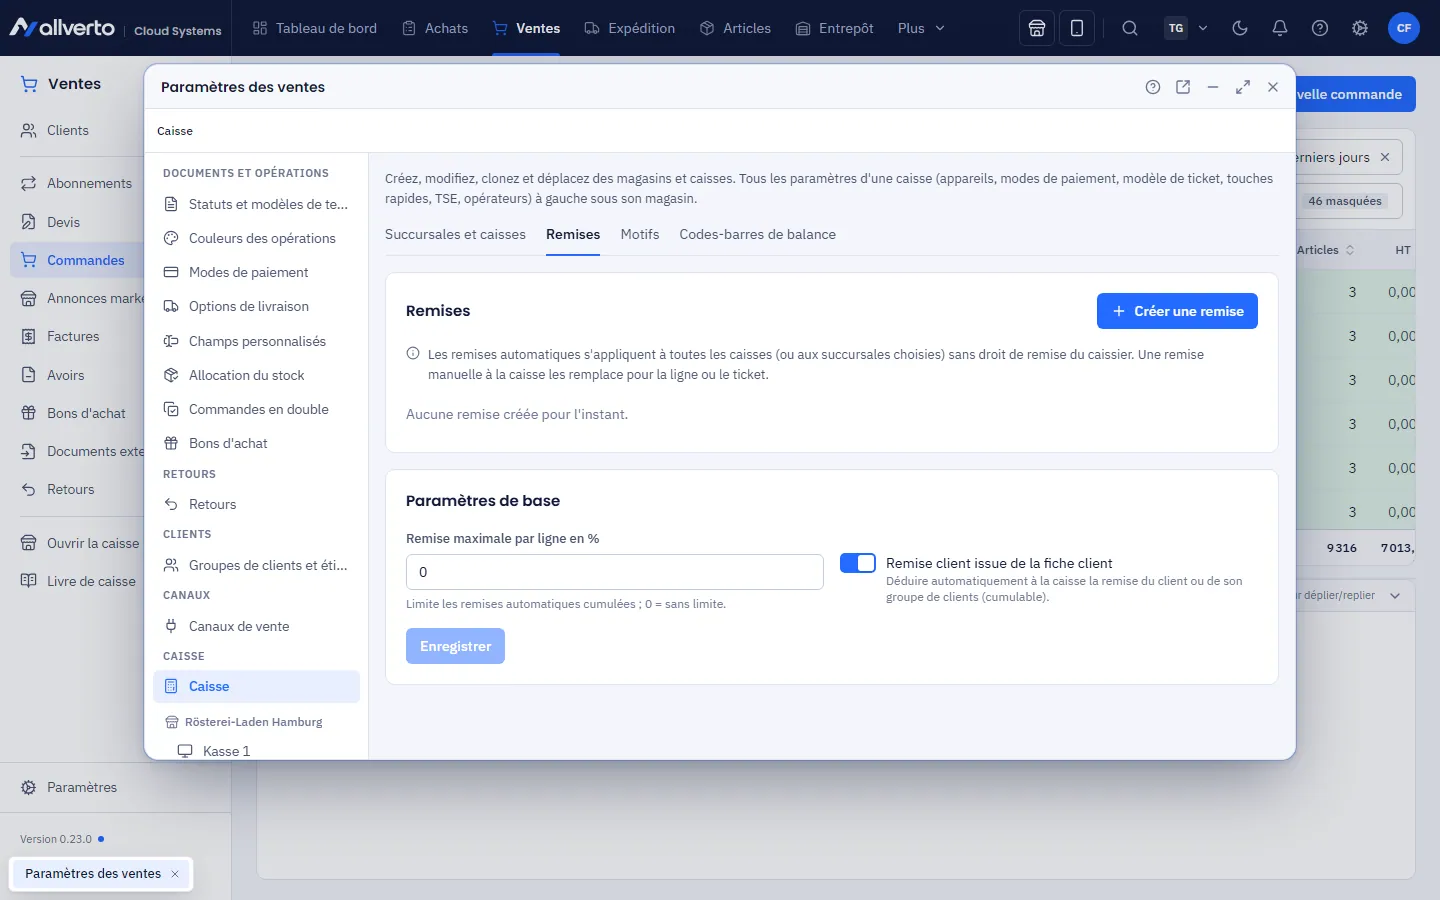1440x900 pixels.
Task: Open Champs personnalisés settings
Action: click(x=256, y=341)
